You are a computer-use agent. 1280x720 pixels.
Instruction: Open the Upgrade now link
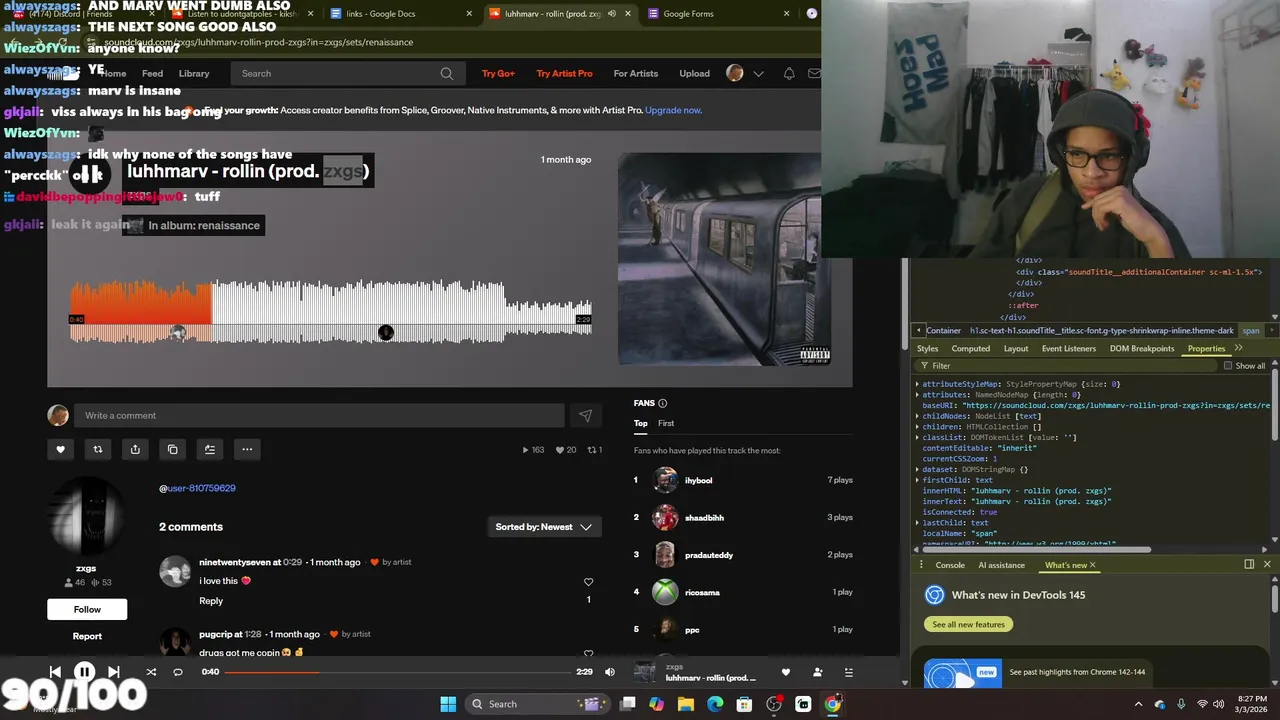coord(673,110)
